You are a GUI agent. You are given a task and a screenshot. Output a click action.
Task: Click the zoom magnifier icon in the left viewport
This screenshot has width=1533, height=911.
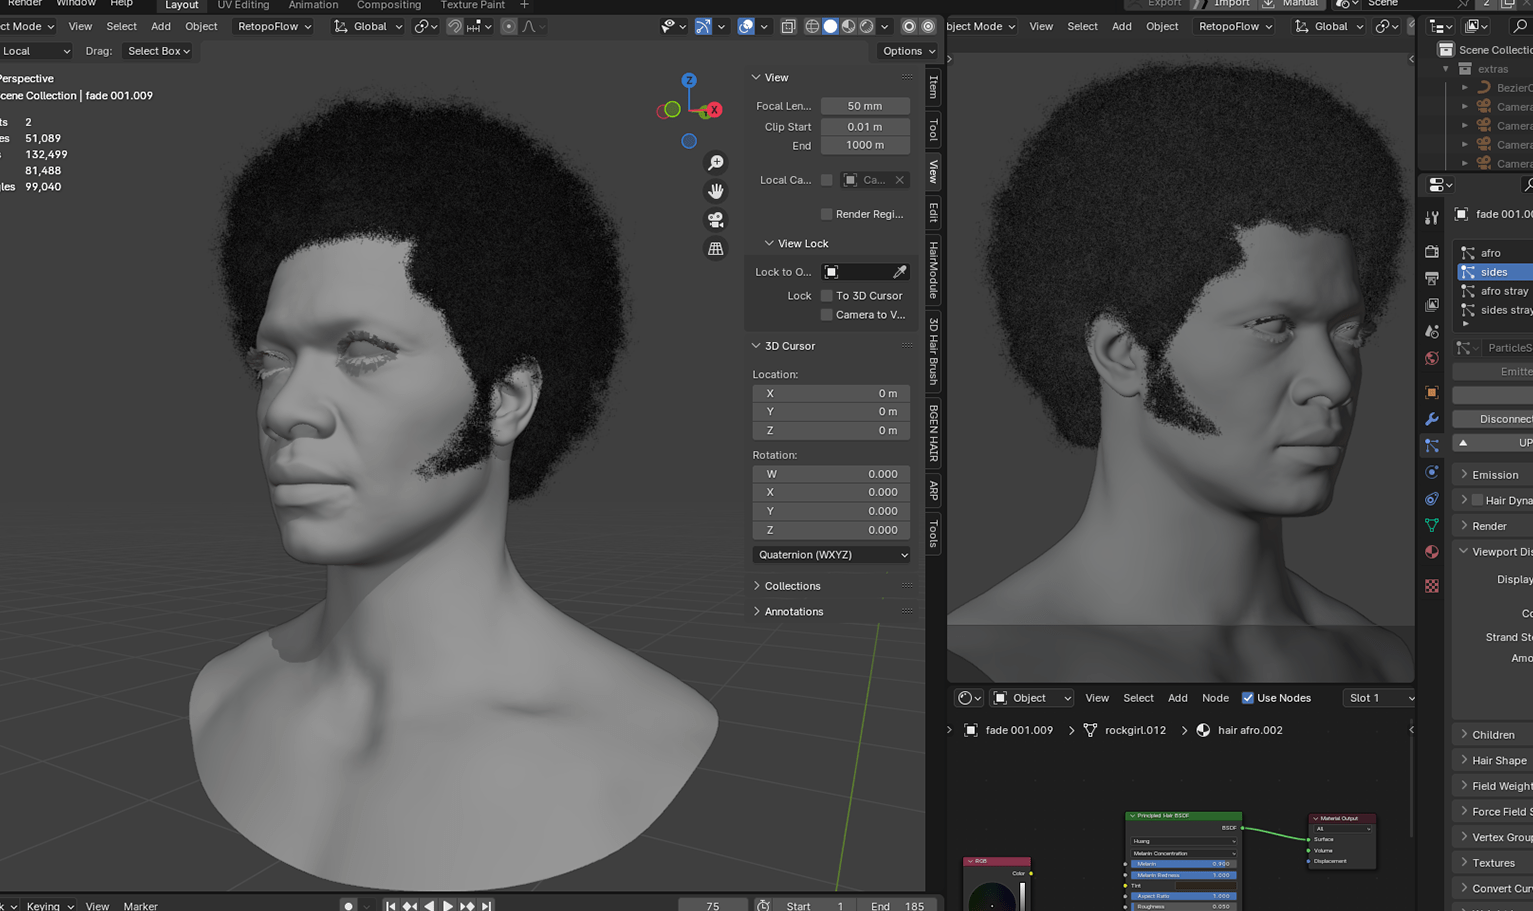tap(716, 163)
